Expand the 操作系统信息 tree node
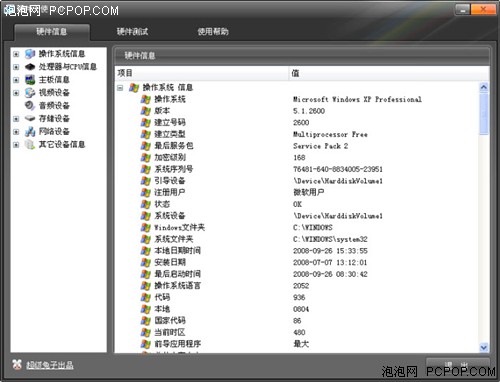Screen dimensions: 500x382 click(x=16, y=54)
